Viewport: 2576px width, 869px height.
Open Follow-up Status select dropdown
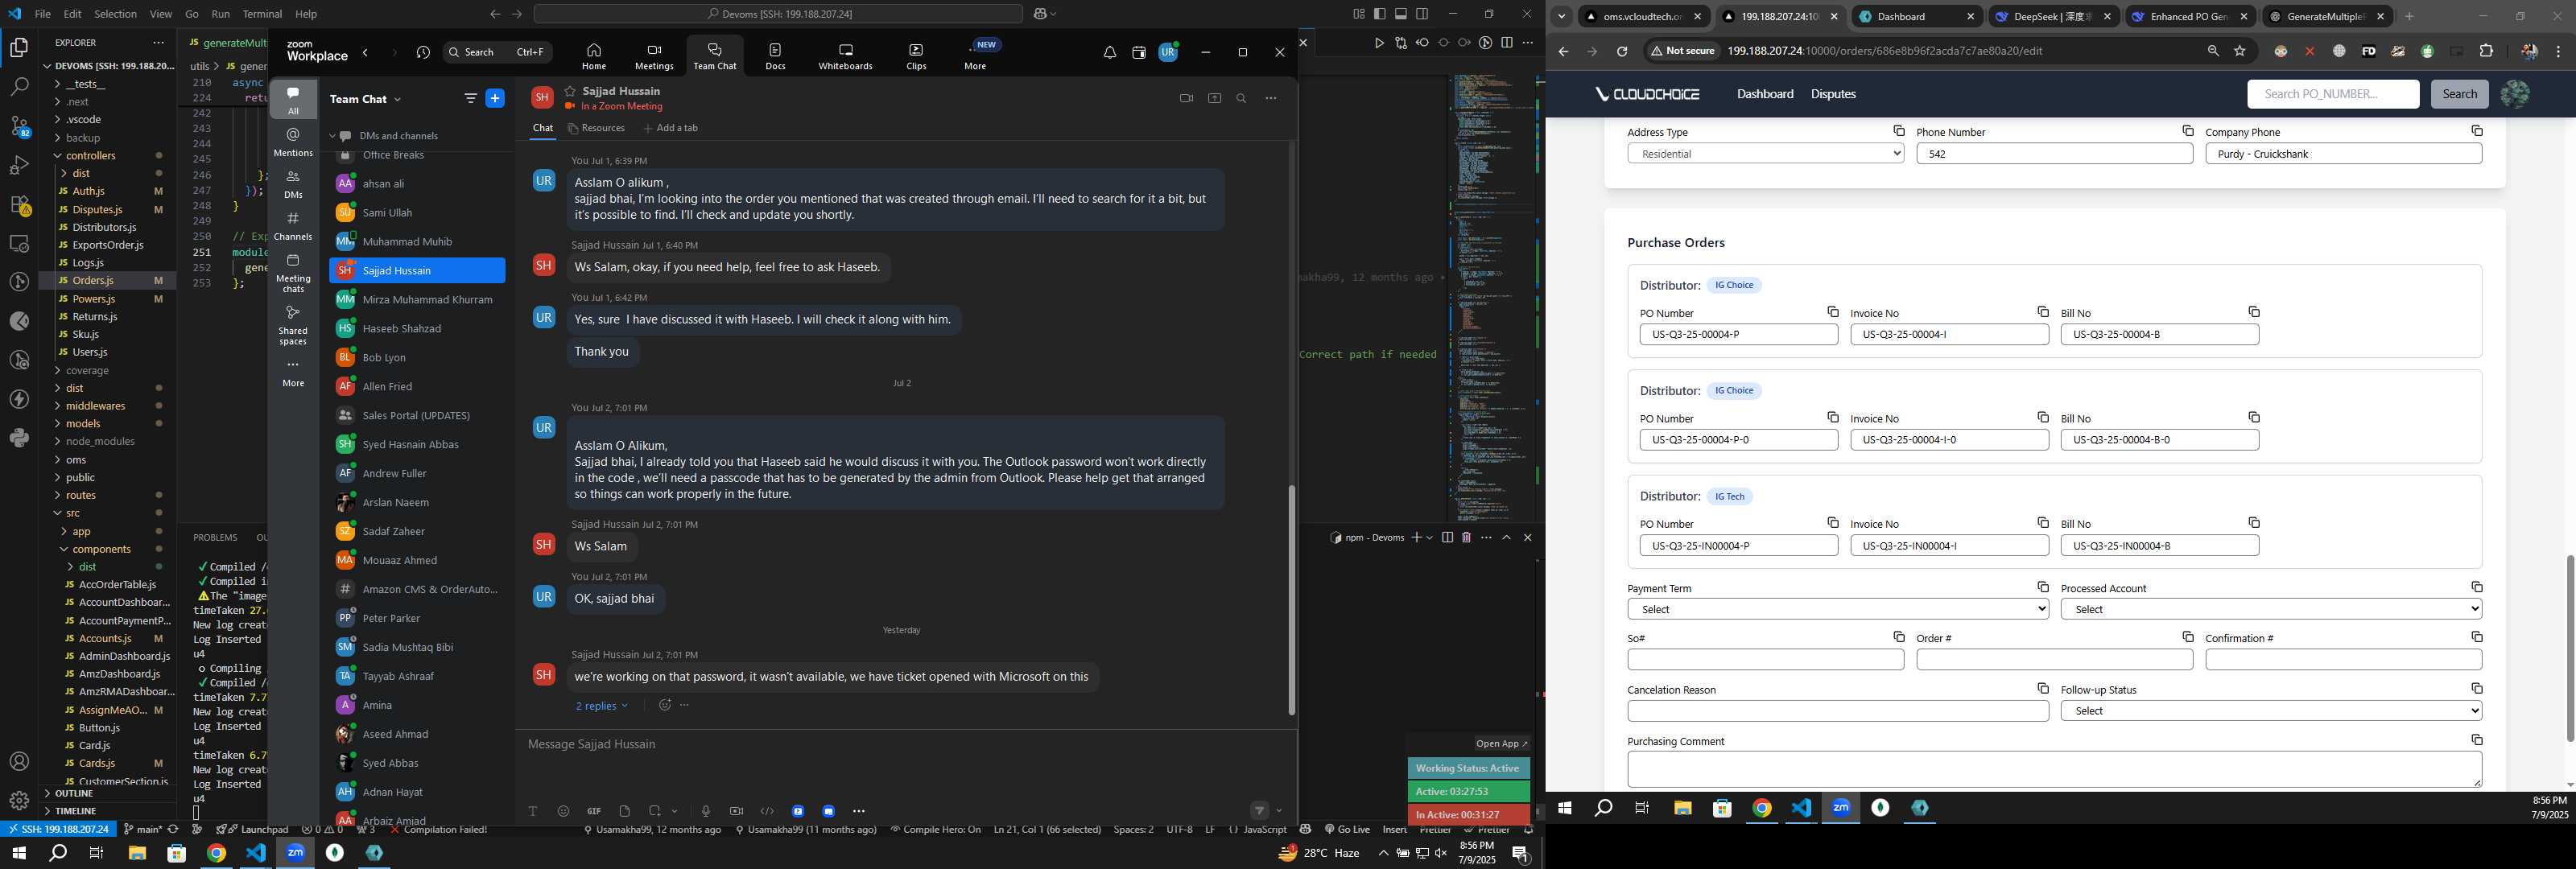tap(2271, 711)
